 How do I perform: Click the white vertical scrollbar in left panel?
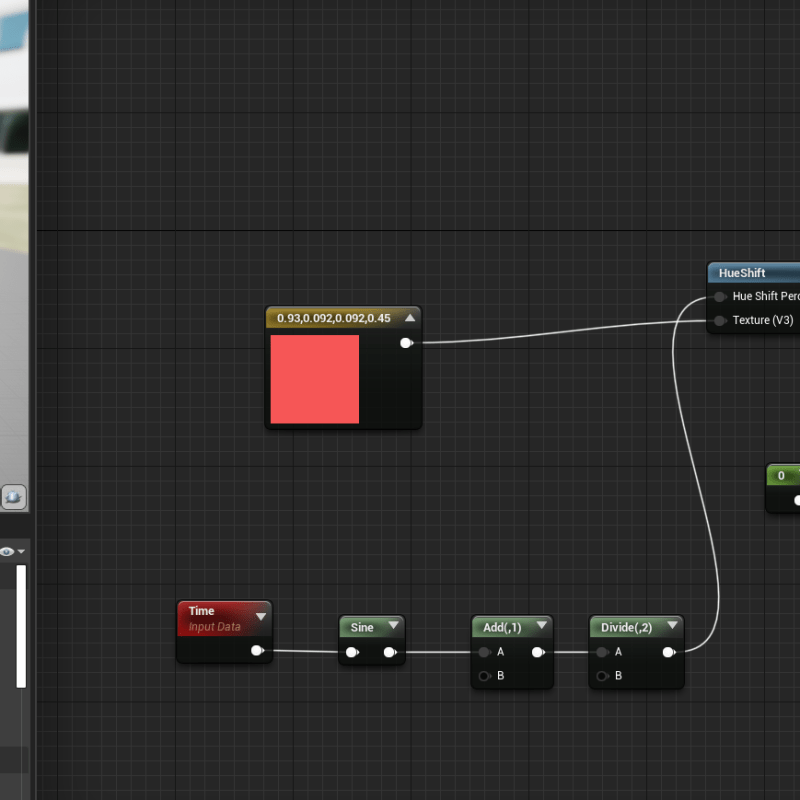point(21,626)
